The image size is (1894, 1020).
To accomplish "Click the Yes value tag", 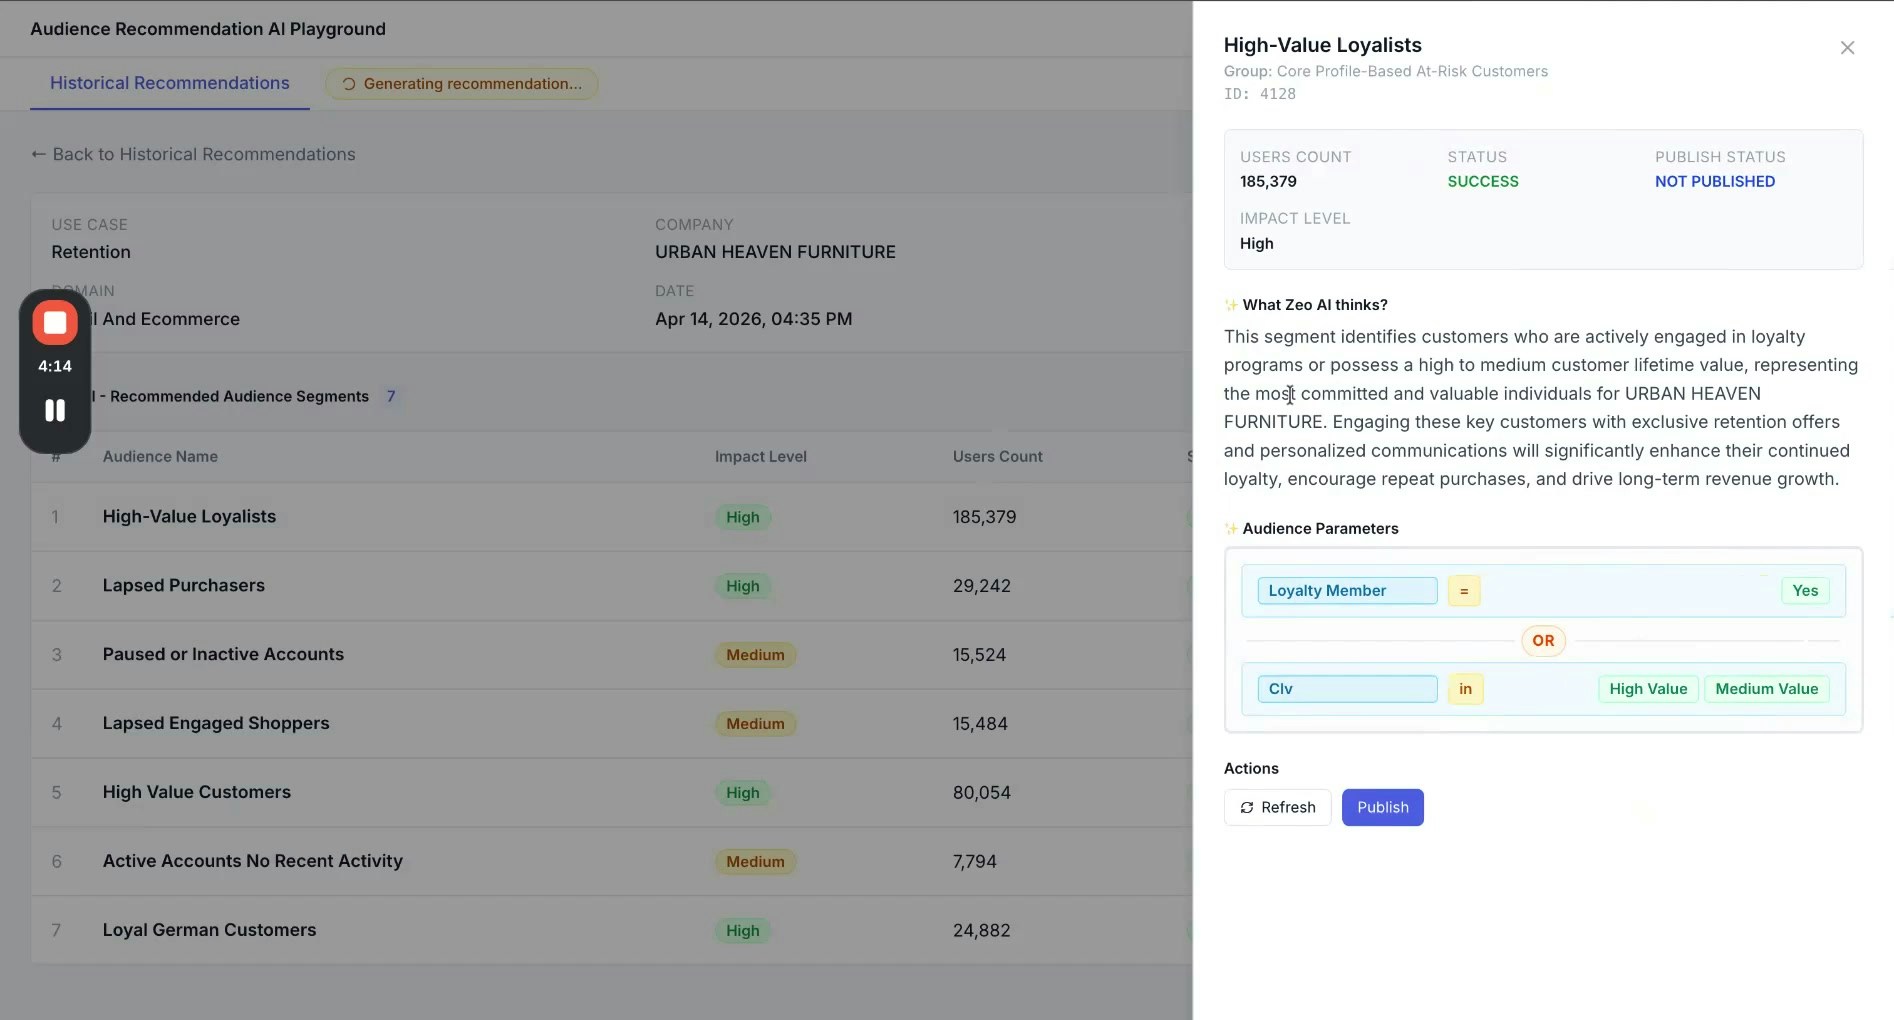I will click(1805, 591).
